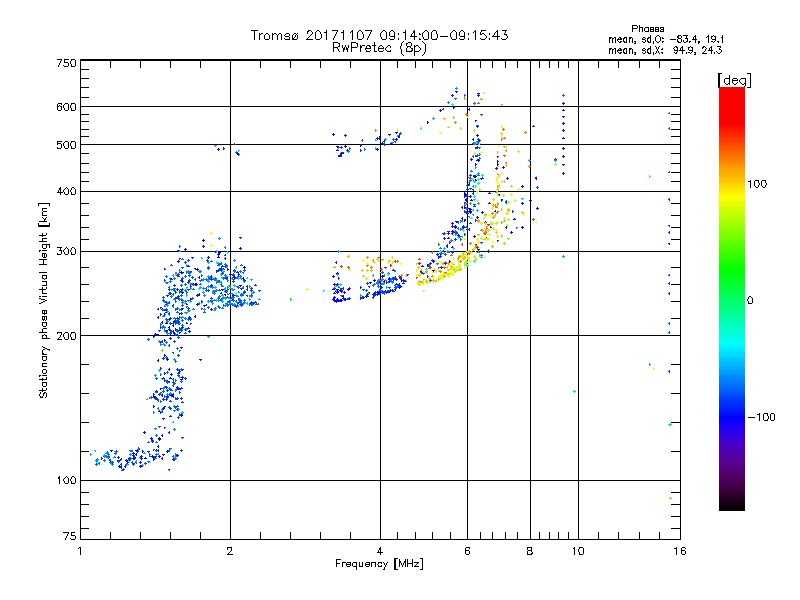Click the 'Frequency [MHz]' axis label
The height and width of the screenshot is (600, 800).
tap(379, 564)
